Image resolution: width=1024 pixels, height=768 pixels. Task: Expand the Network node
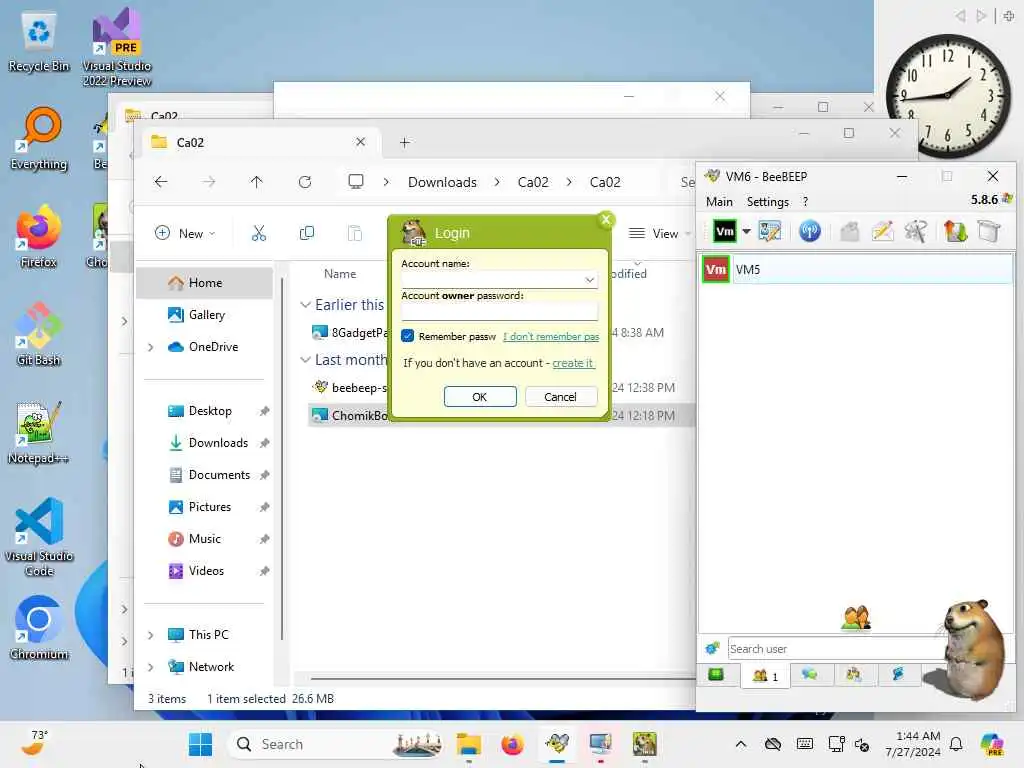[x=151, y=667]
